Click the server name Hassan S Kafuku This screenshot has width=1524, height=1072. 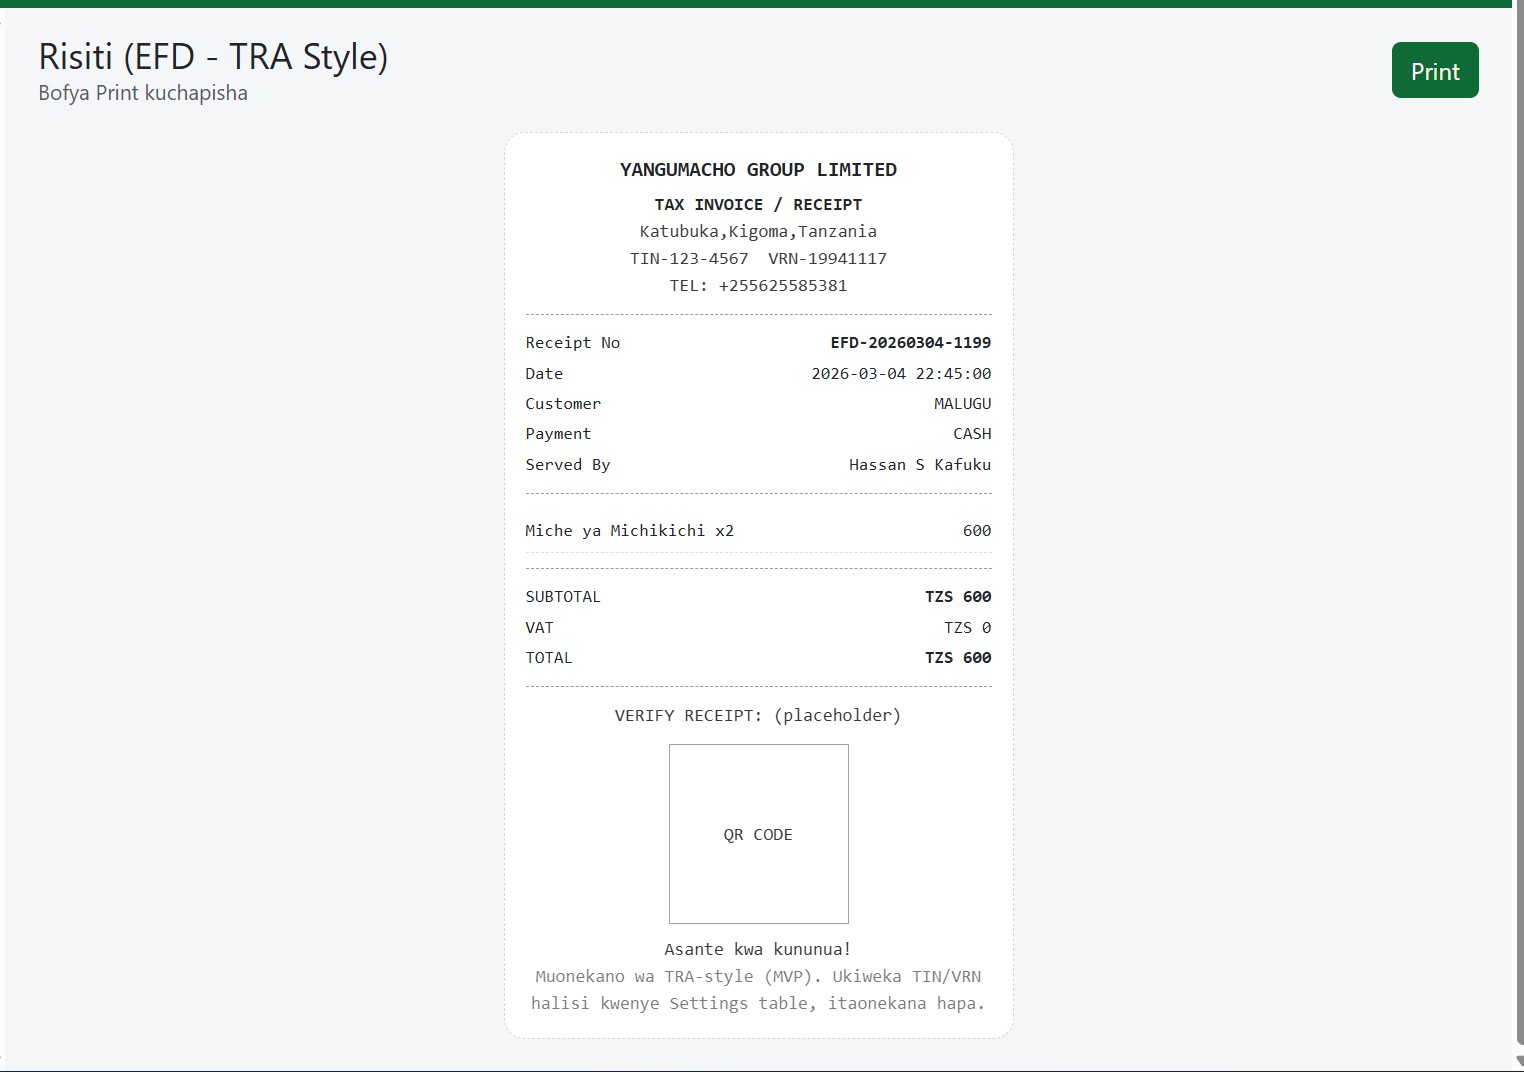[x=920, y=465]
